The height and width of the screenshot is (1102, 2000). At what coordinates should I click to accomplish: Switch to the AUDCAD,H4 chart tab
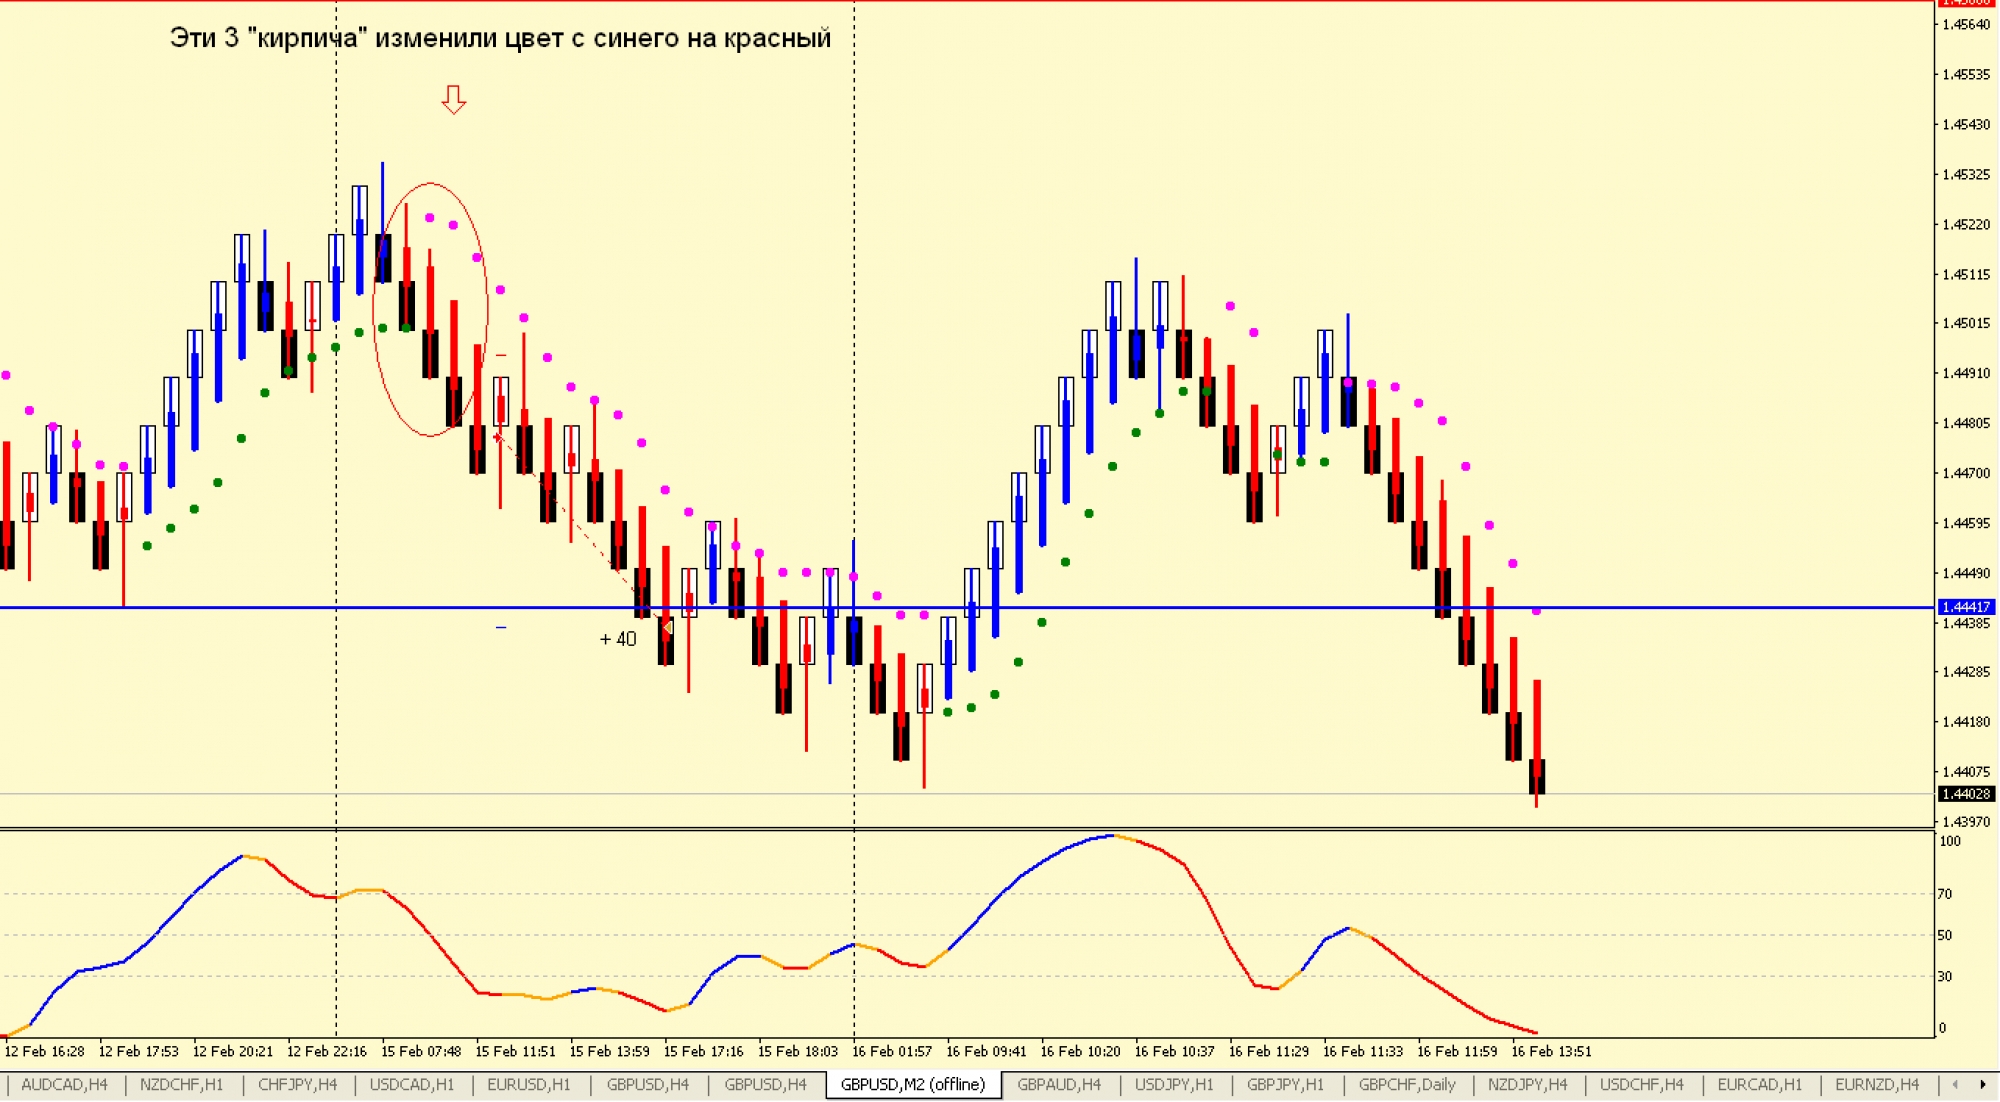point(64,1084)
